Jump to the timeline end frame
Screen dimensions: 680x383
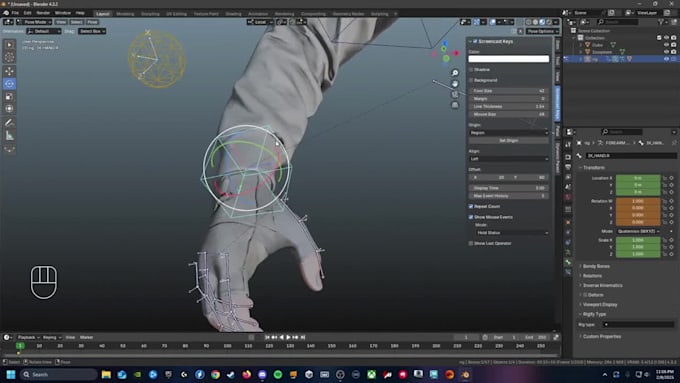point(303,337)
